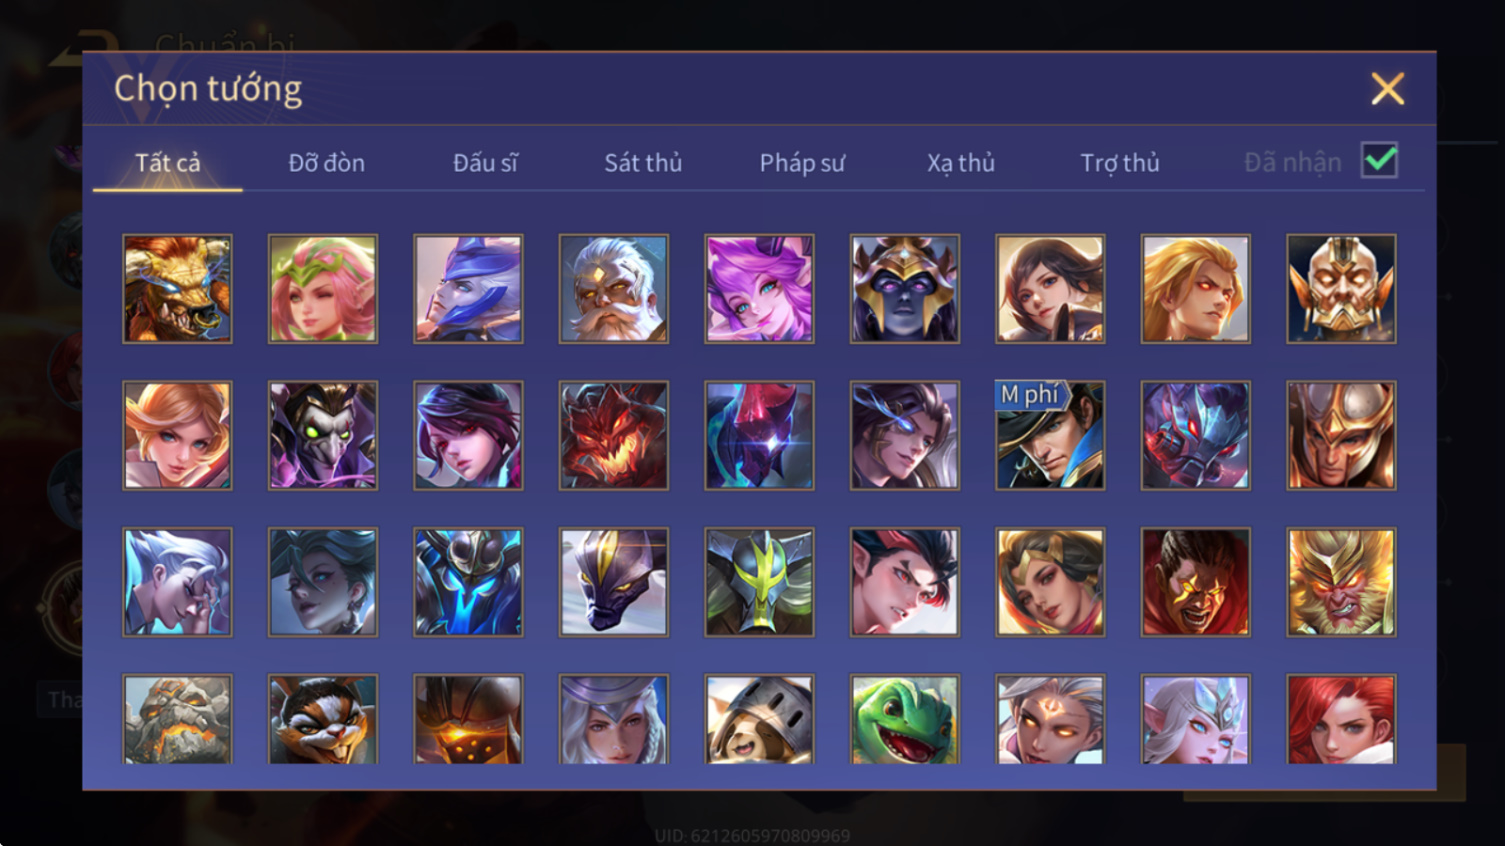Pick the white-bearded old man hero
This screenshot has width=1505, height=846.
tap(614, 289)
